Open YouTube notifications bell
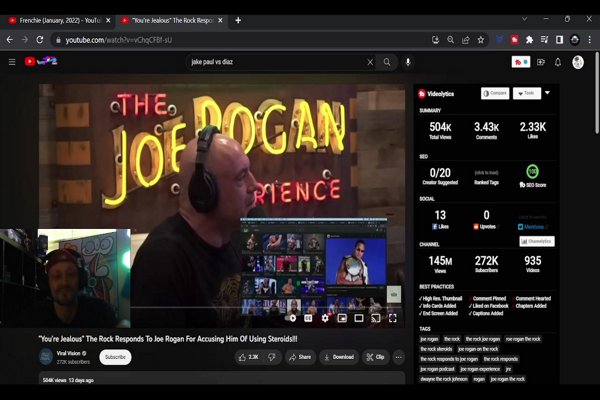The height and width of the screenshot is (400, 600). pos(558,62)
